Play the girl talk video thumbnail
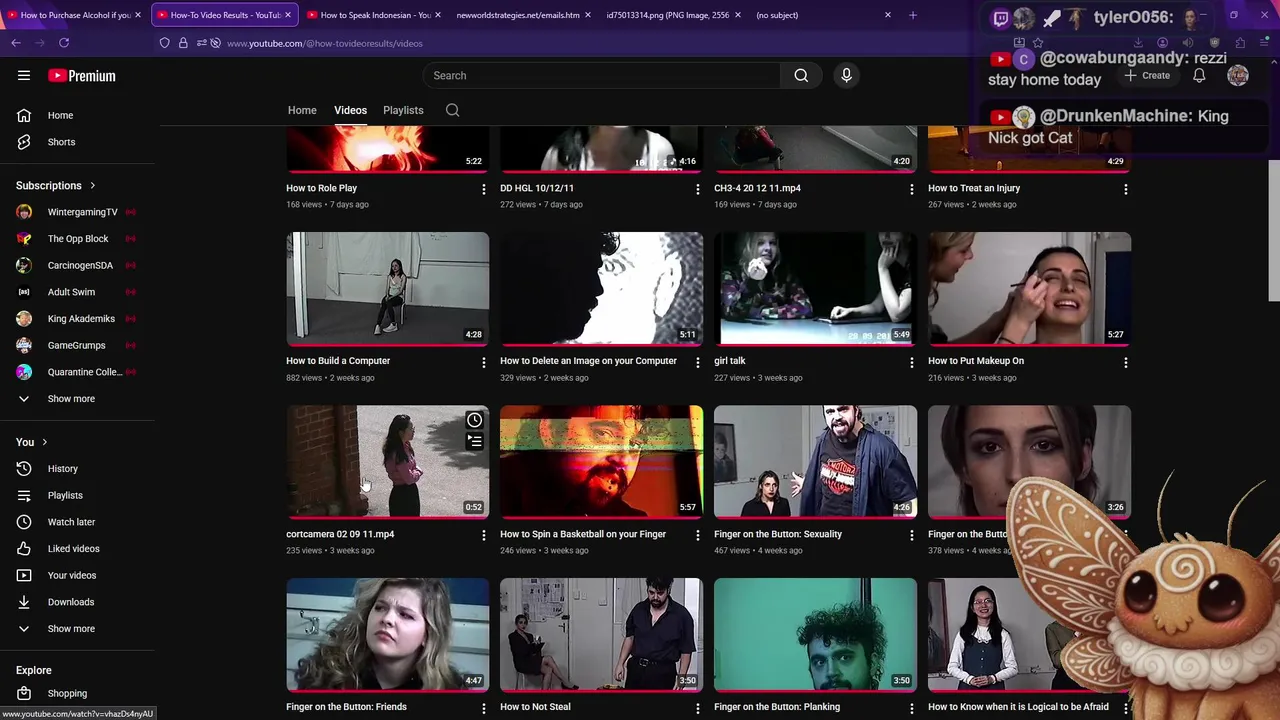The width and height of the screenshot is (1280, 720). click(x=815, y=289)
